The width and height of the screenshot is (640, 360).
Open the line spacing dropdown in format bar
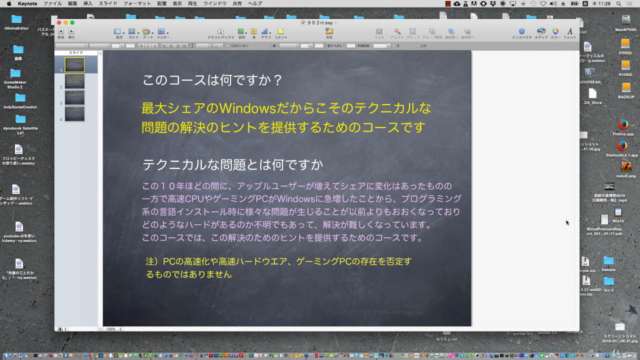click(x=203, y=46)
